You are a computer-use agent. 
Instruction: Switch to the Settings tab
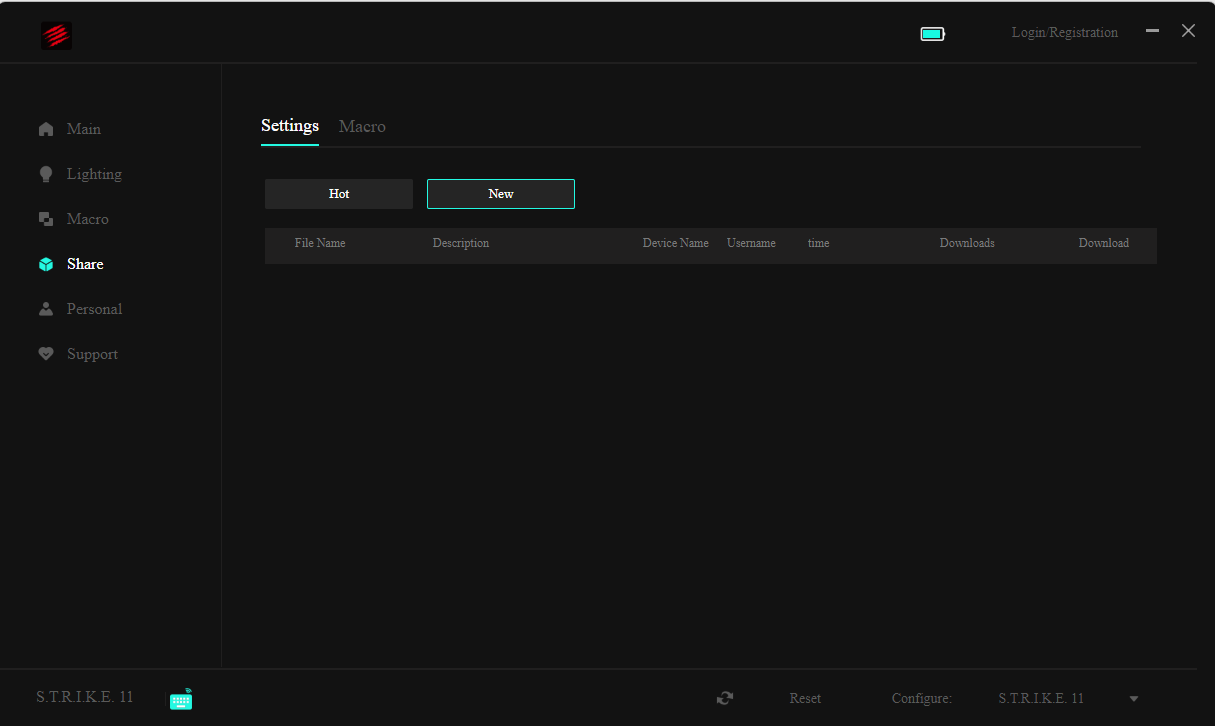(290, 126)
